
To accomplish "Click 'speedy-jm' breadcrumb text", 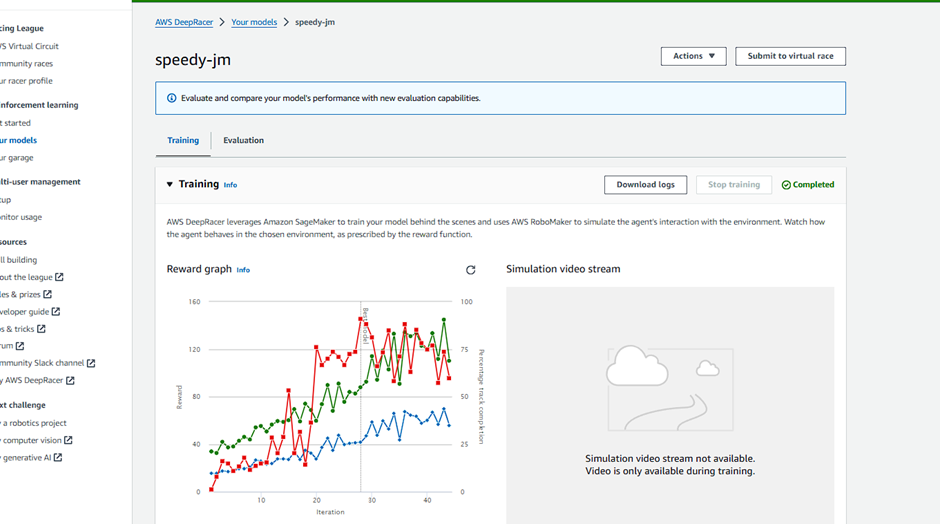I will click(x=315, y=22).
